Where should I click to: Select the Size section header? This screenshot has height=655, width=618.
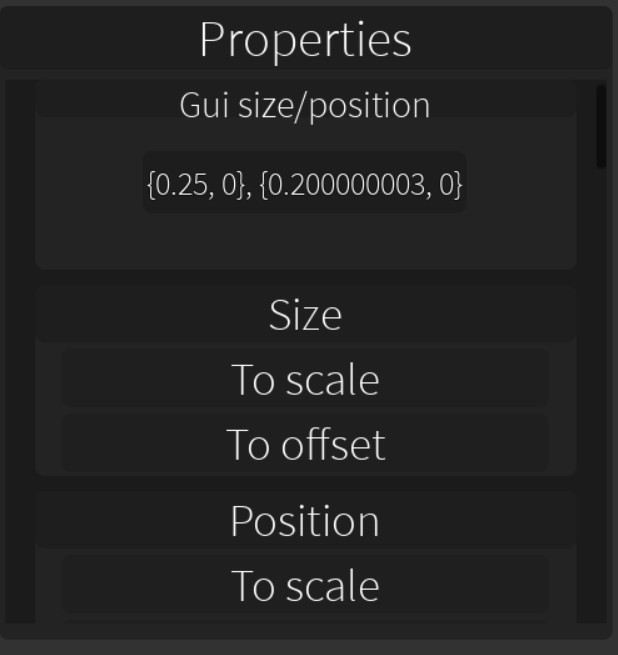(x=305, y=315)
